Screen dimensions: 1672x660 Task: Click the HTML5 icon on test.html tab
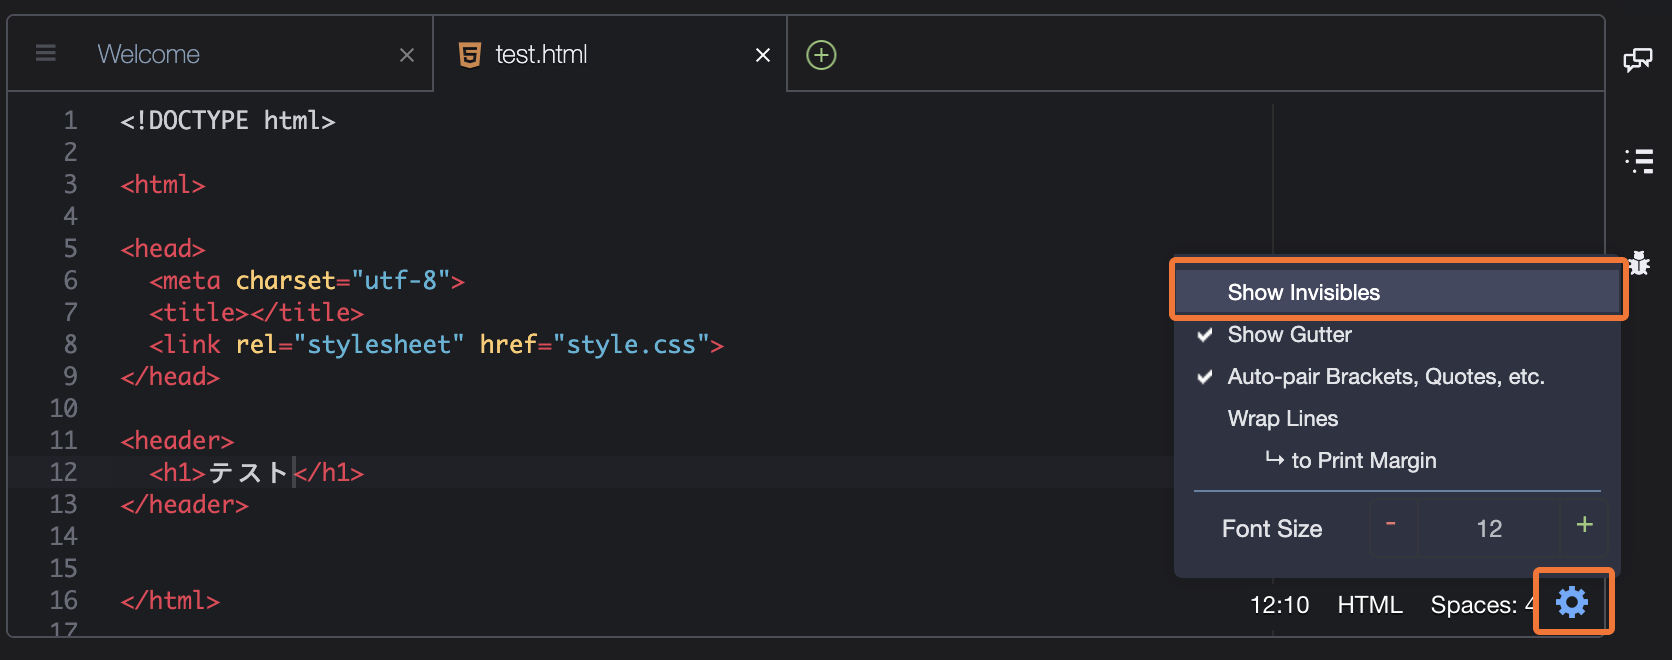pyautogui.click(x=469, y=55)
